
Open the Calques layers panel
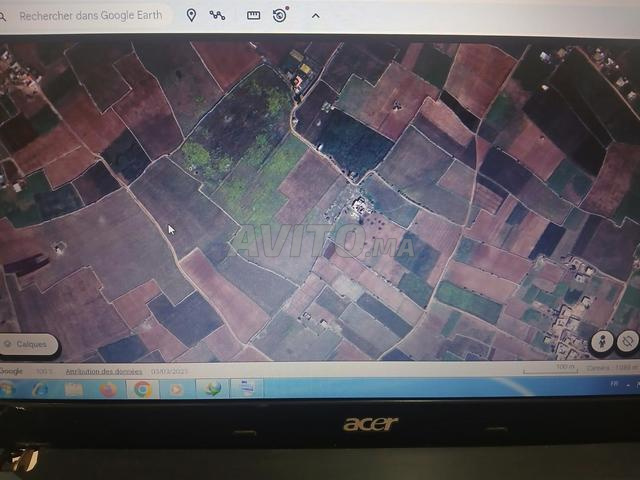pos(30,344)
